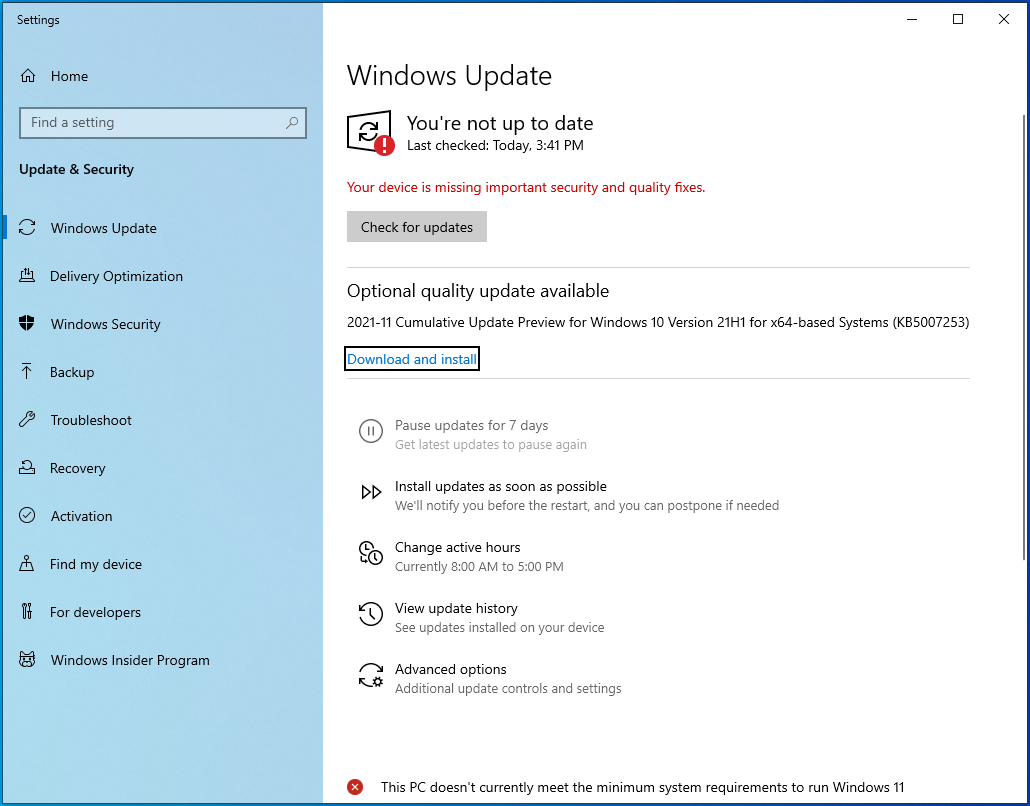Open Troubleshoot via its wrench icon

28,420
